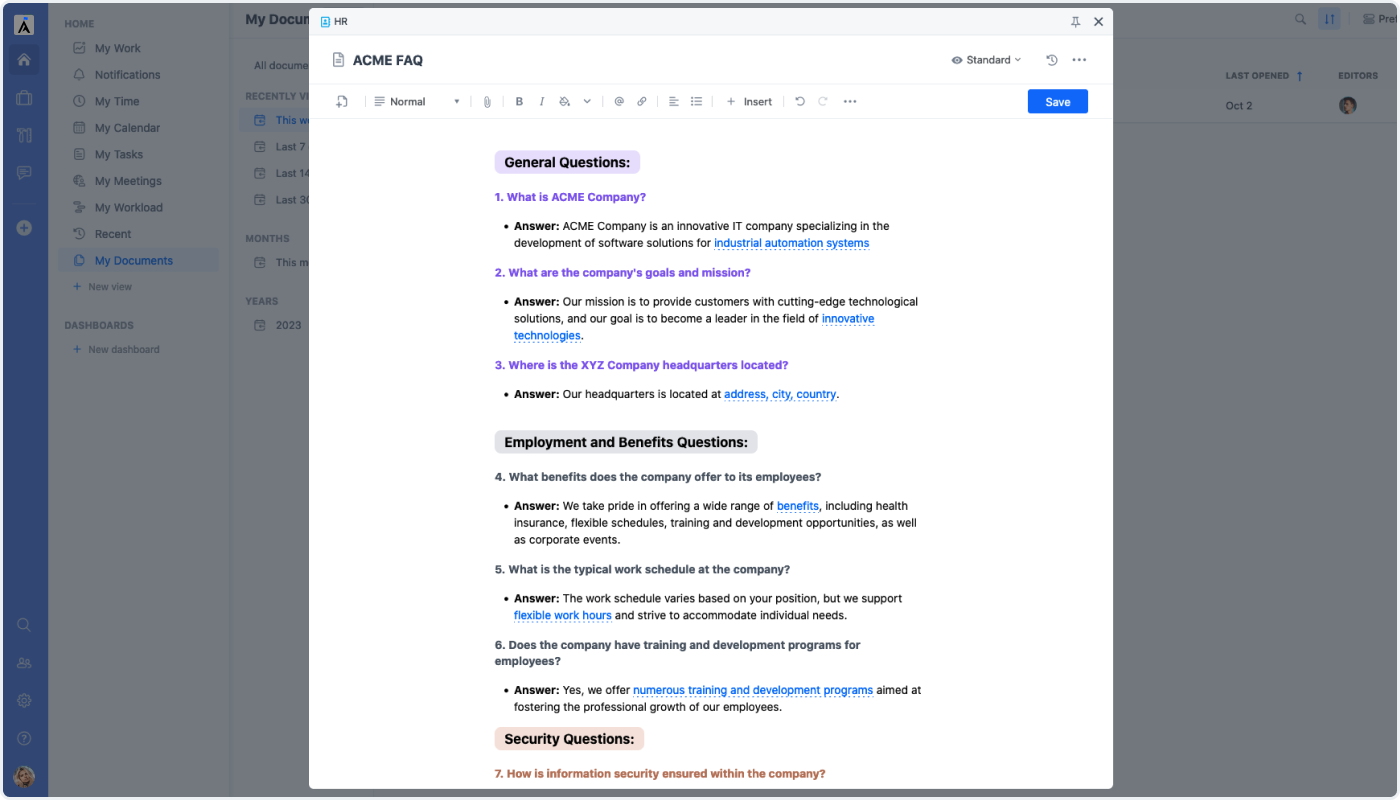Image resolution: width=1400 pixels, height=800 pixels.
Task: Click the people icon in left sidebar
Action: pyautogui.click(x=24, y=663)
